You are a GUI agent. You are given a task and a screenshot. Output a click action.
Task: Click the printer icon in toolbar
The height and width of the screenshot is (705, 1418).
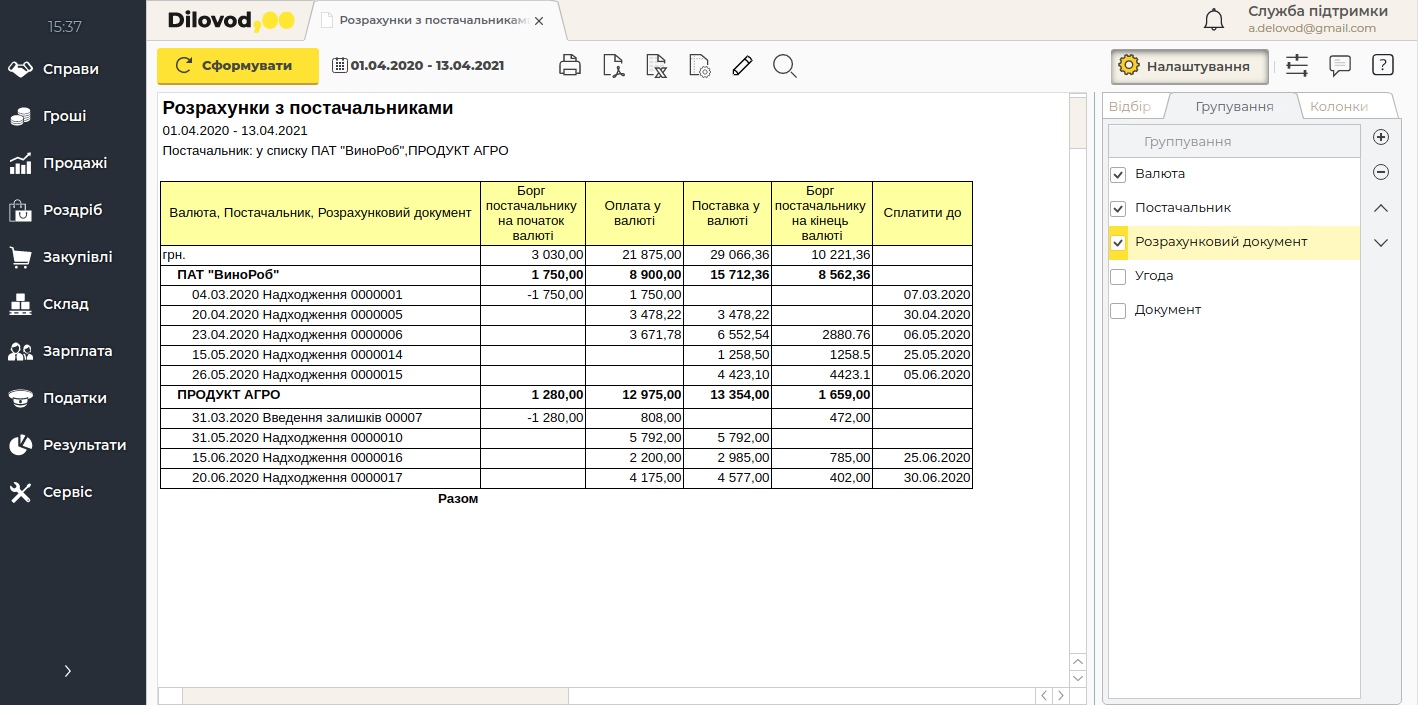570,66
